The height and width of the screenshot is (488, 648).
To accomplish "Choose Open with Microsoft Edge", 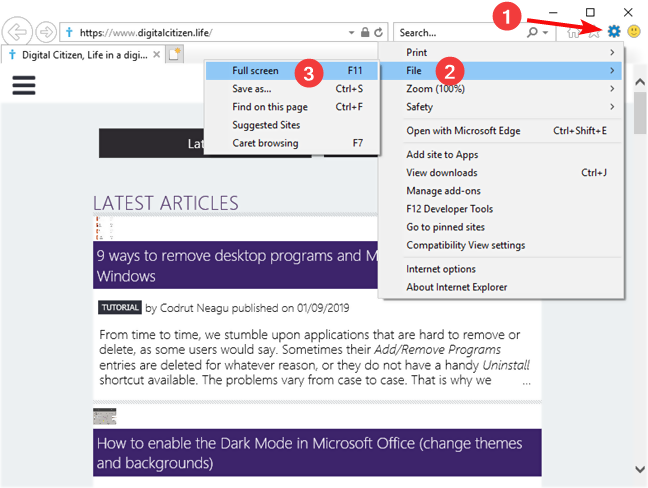I will [x=500, y=131].
